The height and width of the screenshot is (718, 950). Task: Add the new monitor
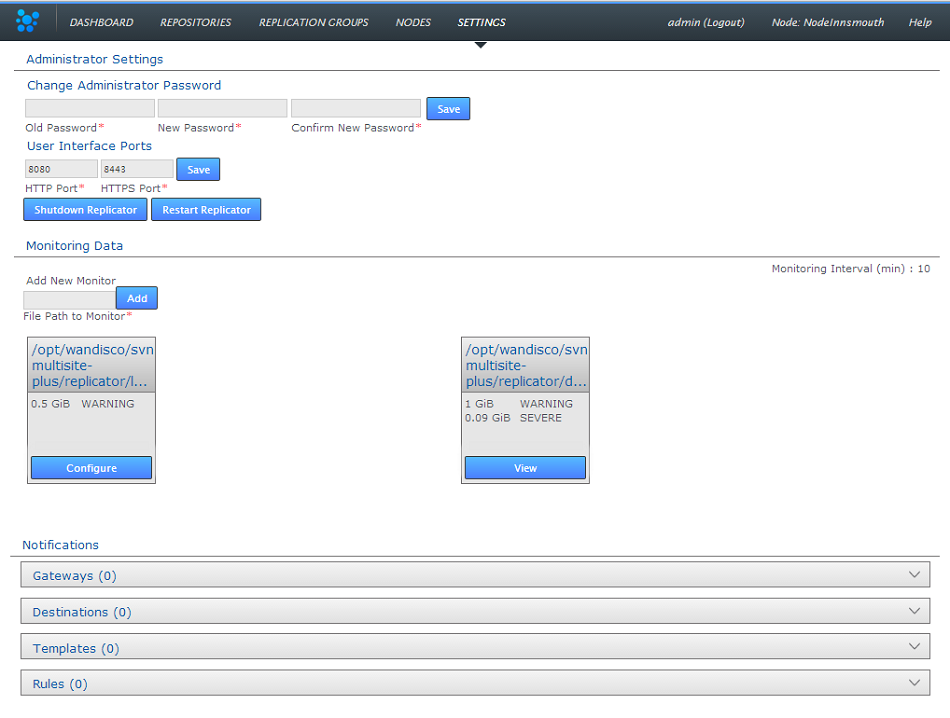tap(137, 298)
